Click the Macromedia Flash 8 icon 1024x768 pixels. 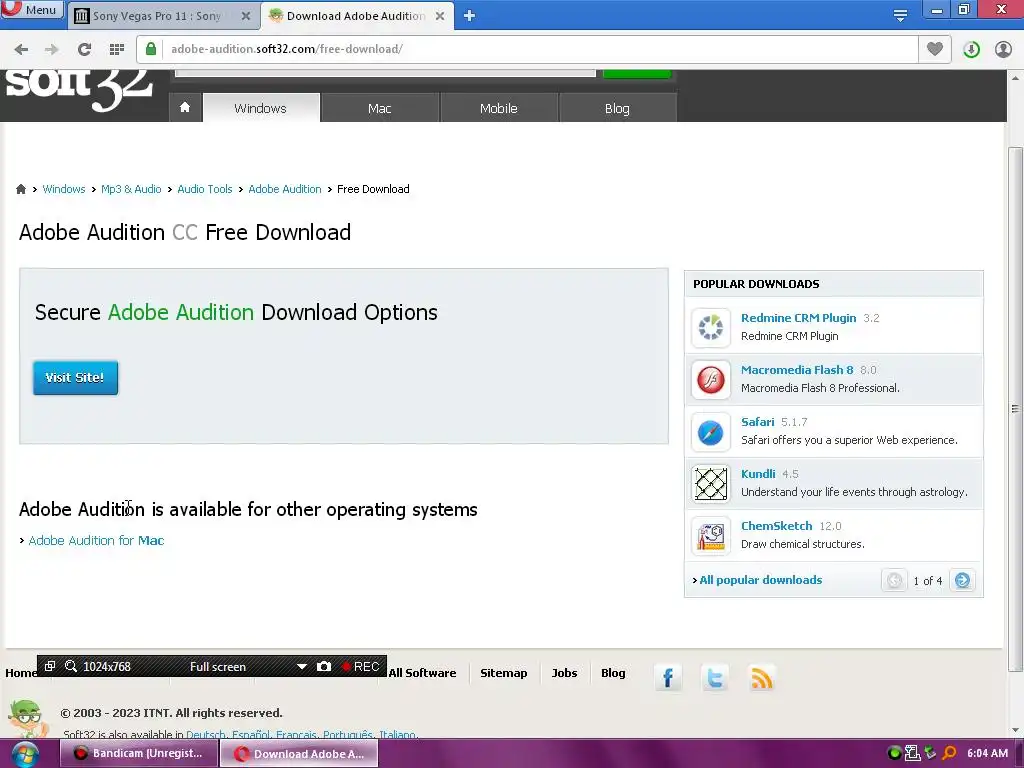tap(711, 379)
